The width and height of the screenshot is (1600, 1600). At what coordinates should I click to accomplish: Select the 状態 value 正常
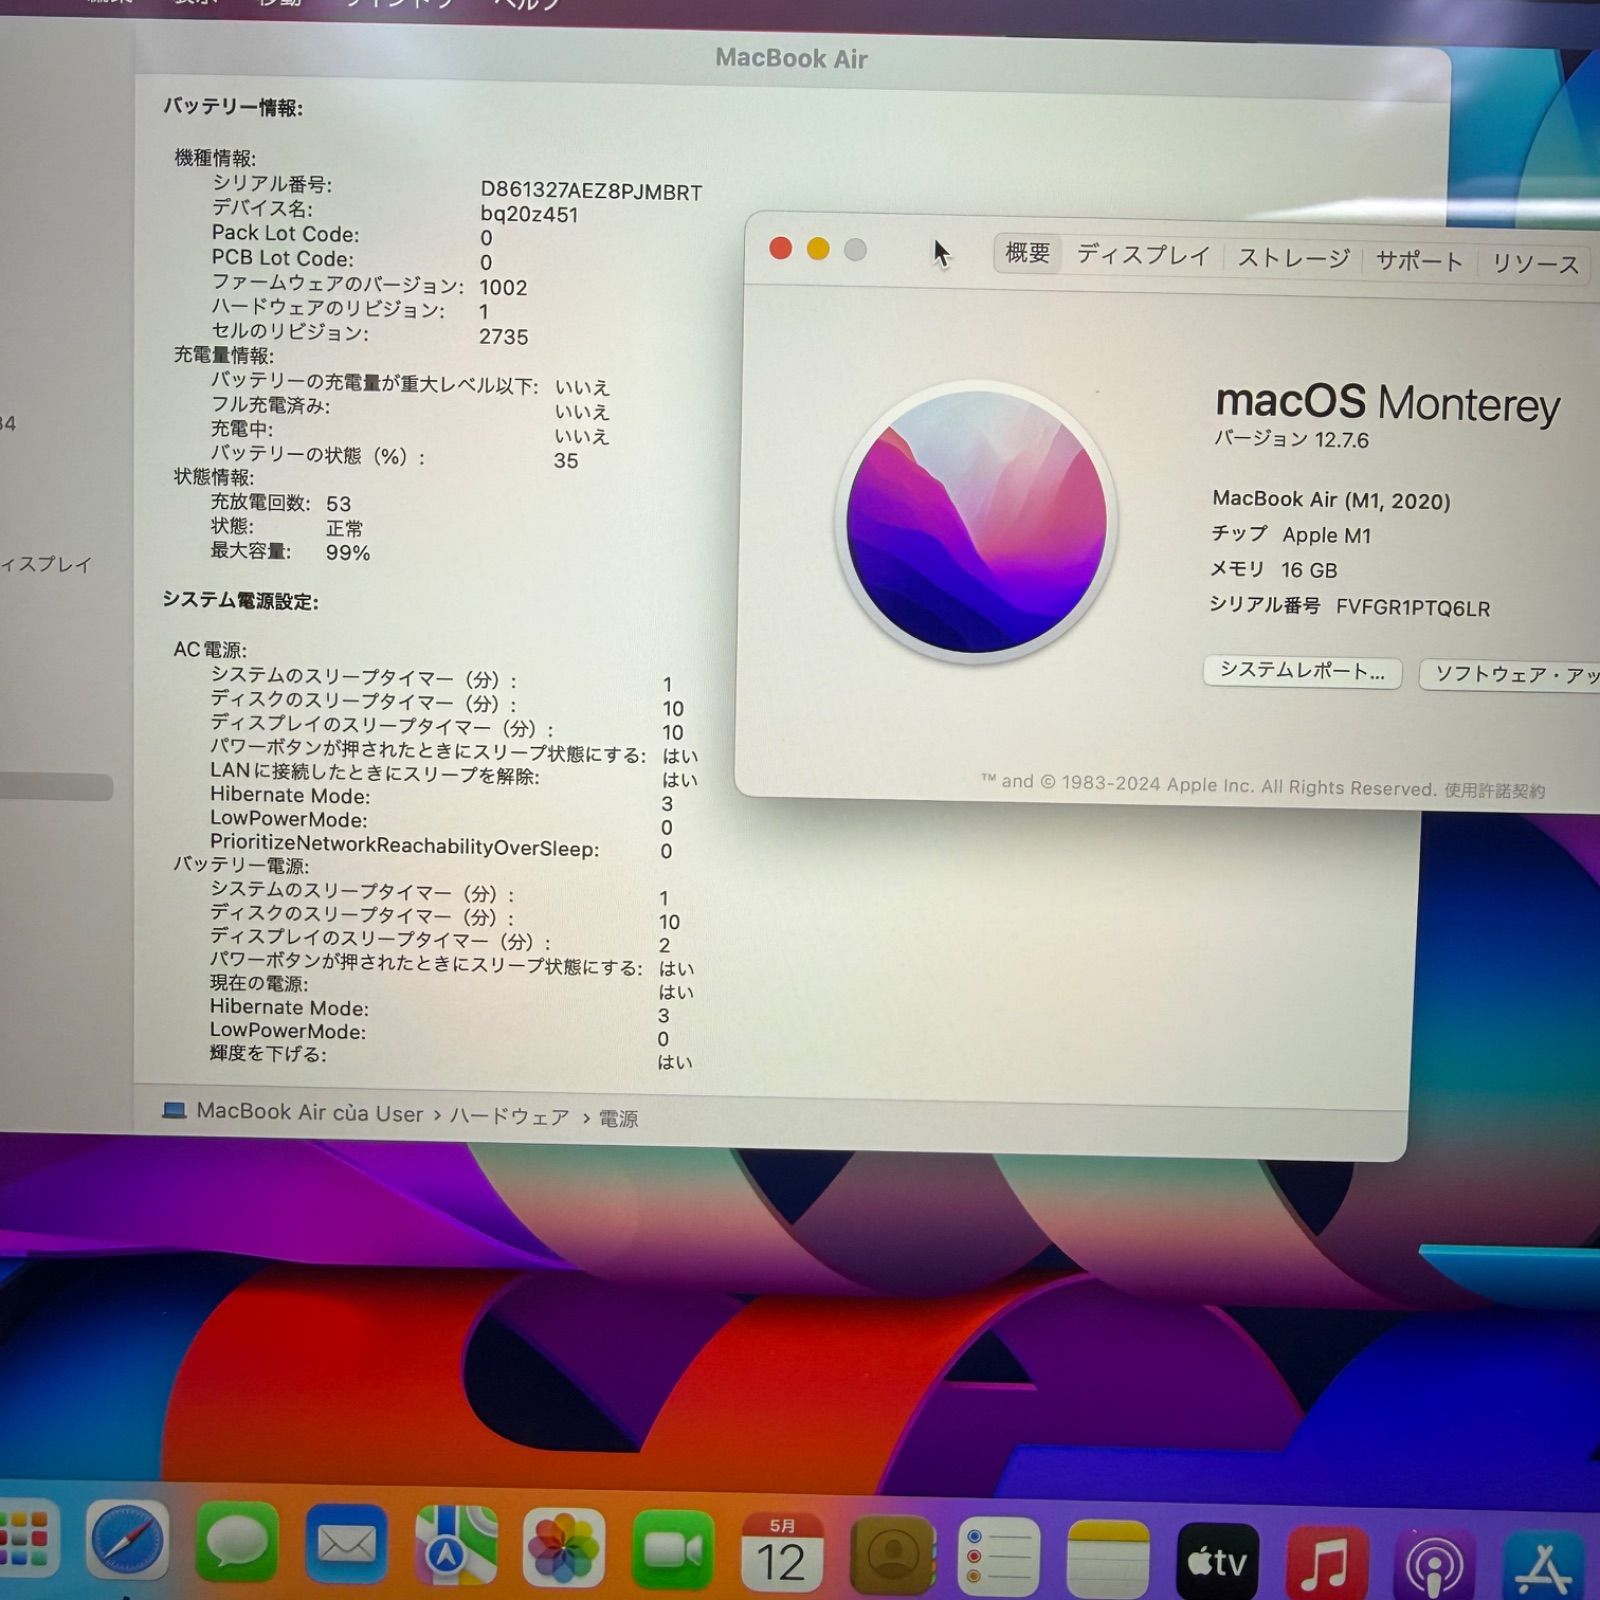click(x=345, y=528)
